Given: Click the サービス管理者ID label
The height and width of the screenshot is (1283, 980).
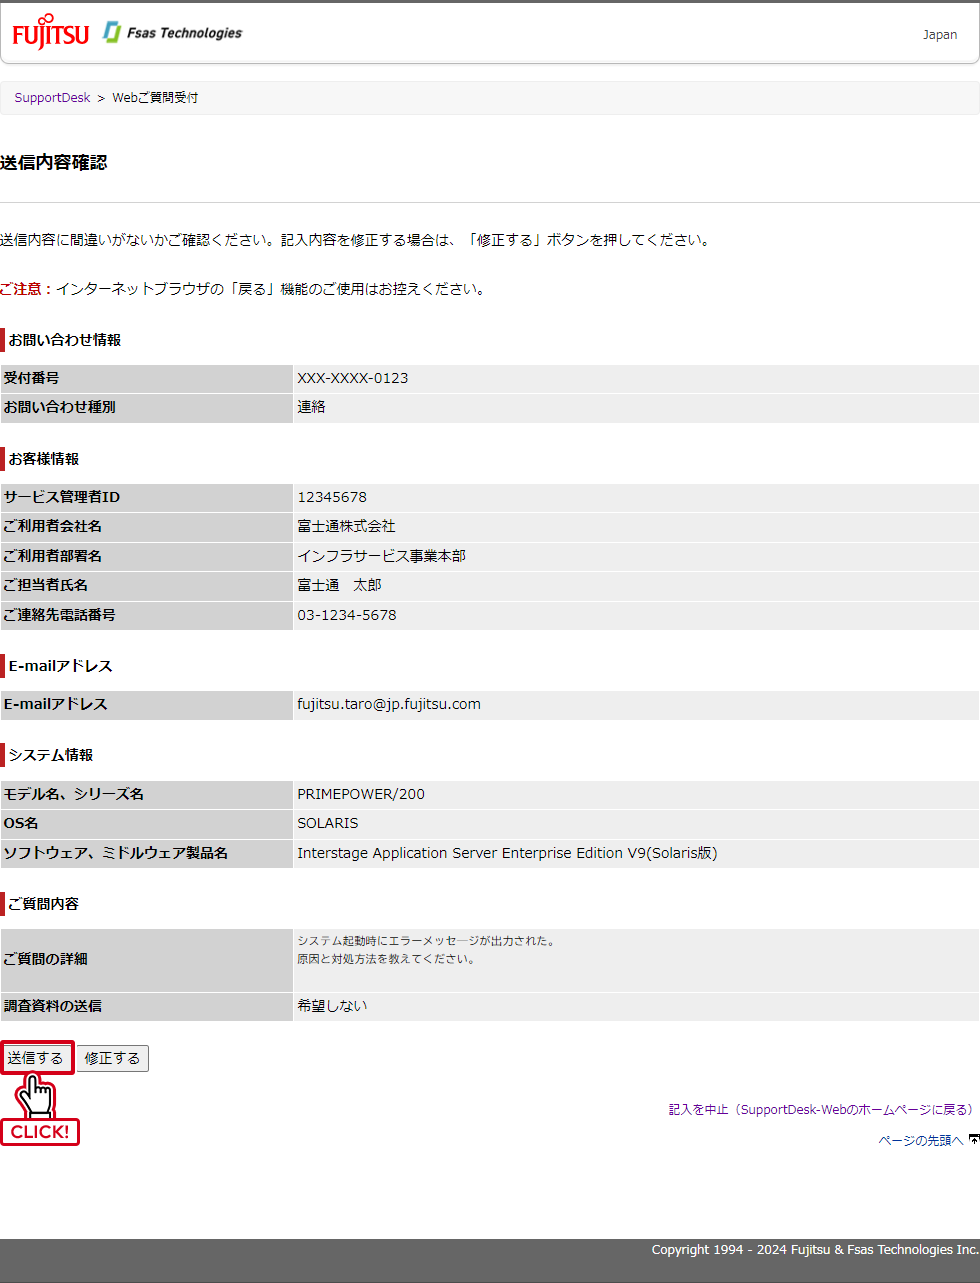Looking at the screenshot, I should 61,497.
